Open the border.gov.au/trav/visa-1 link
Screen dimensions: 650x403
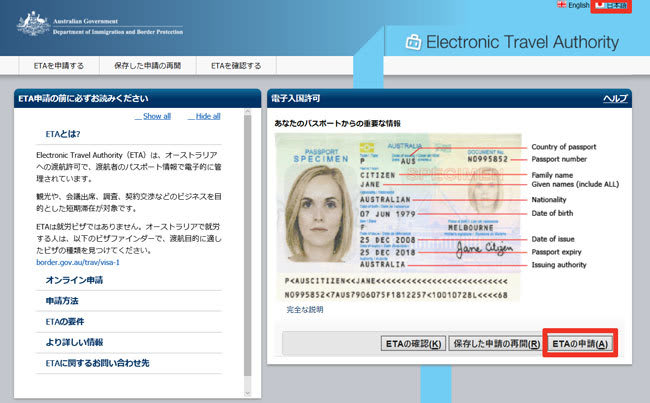[x=78, y=262]
